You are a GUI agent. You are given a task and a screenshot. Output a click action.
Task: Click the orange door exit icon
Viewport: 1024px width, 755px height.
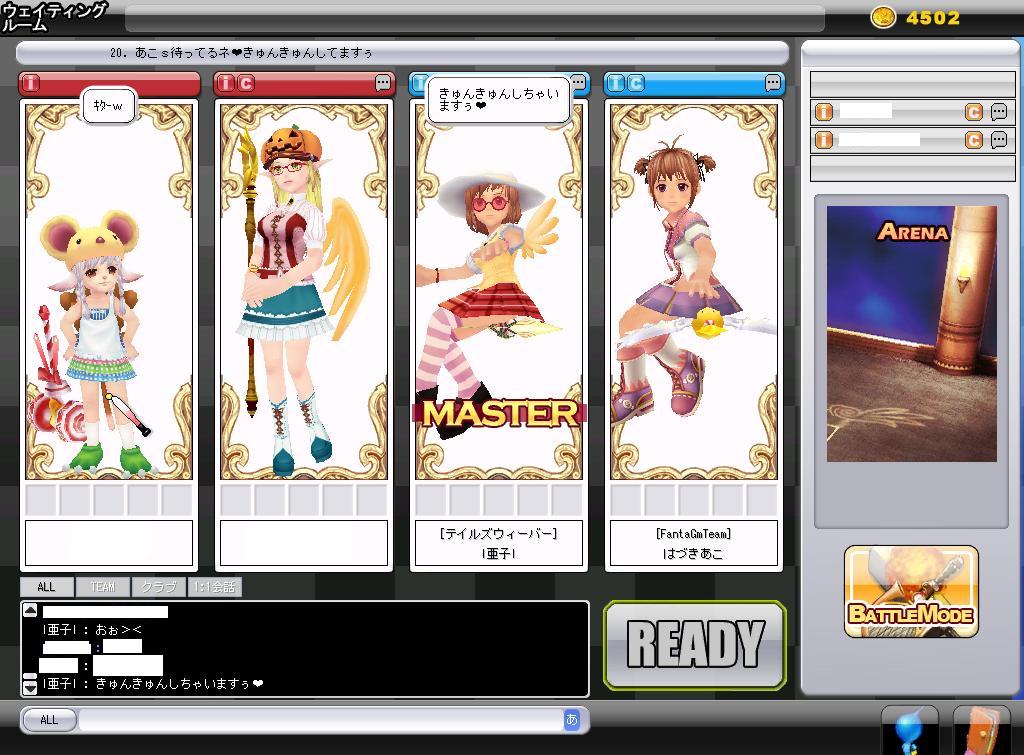click(981, 733)
